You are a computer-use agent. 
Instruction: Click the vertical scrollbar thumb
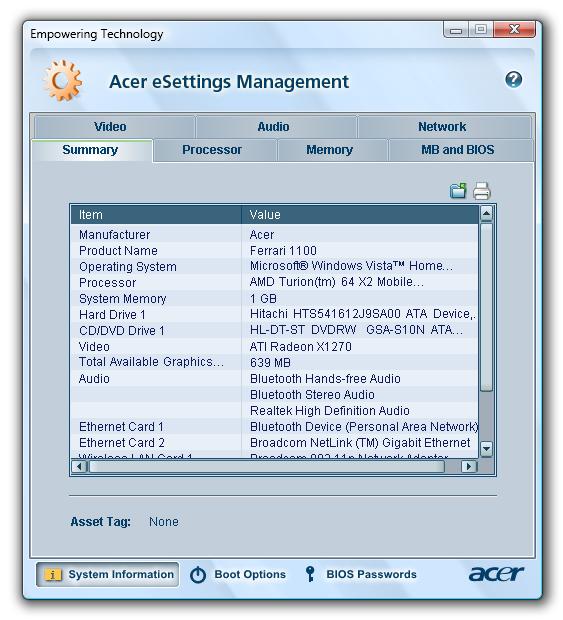(x=486, y=307)
